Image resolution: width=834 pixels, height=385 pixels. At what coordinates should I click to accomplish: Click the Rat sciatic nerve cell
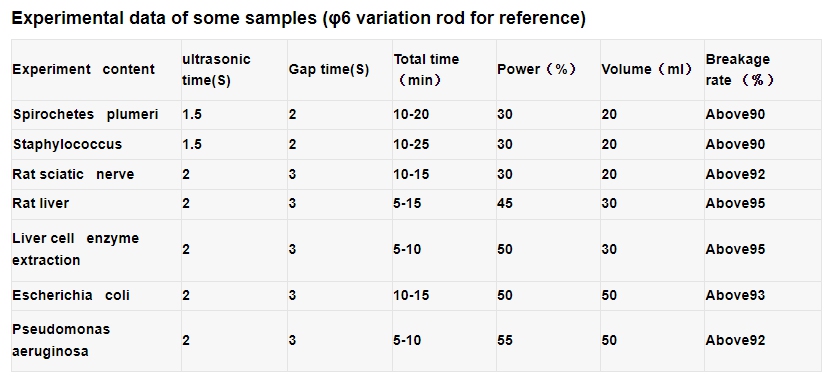point(73,174)
